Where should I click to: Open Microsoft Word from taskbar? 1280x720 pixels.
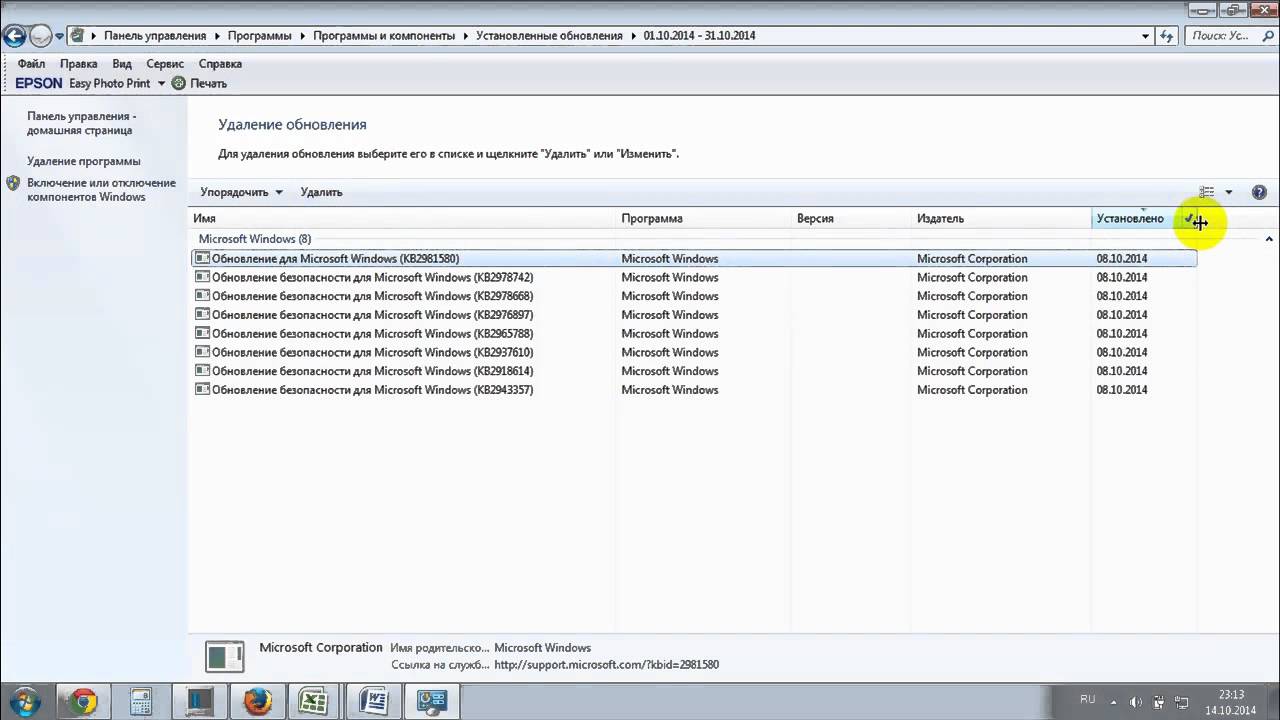tap(373, 701)
